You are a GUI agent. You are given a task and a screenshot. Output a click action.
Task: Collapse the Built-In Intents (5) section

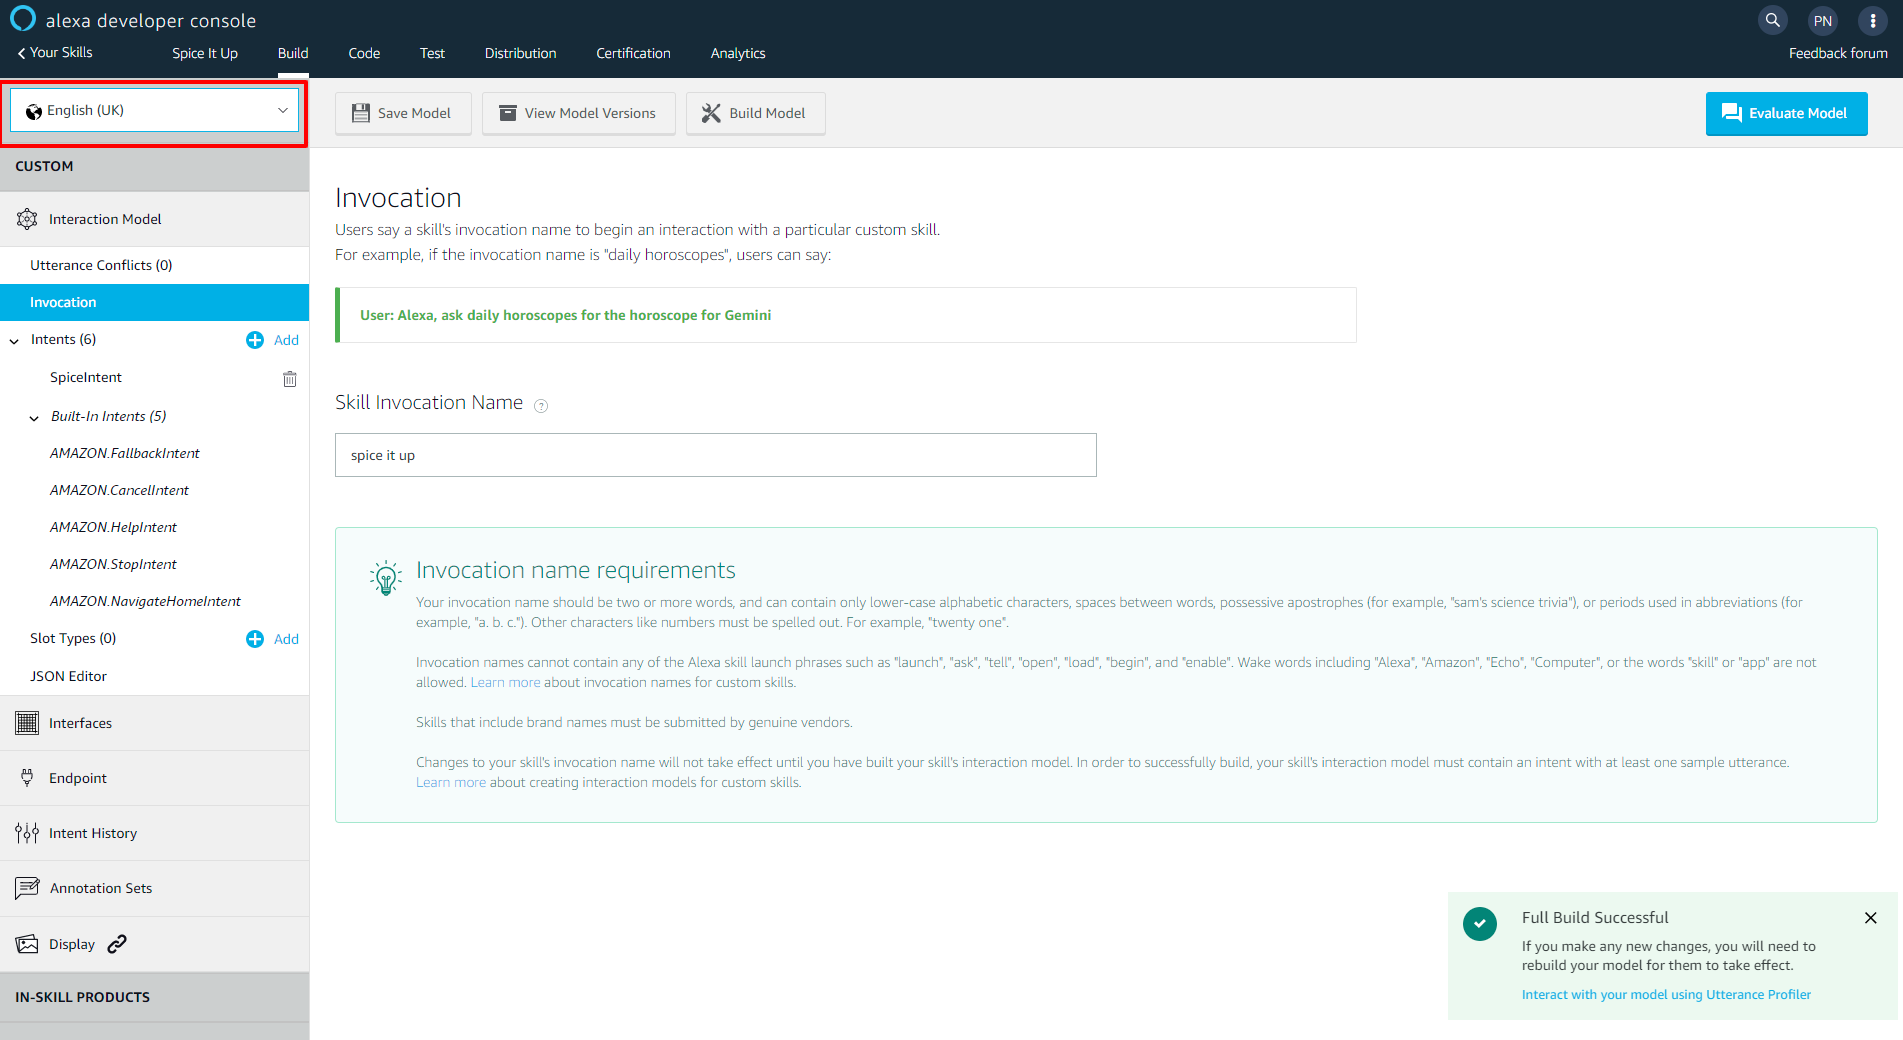tap(34, 418)
